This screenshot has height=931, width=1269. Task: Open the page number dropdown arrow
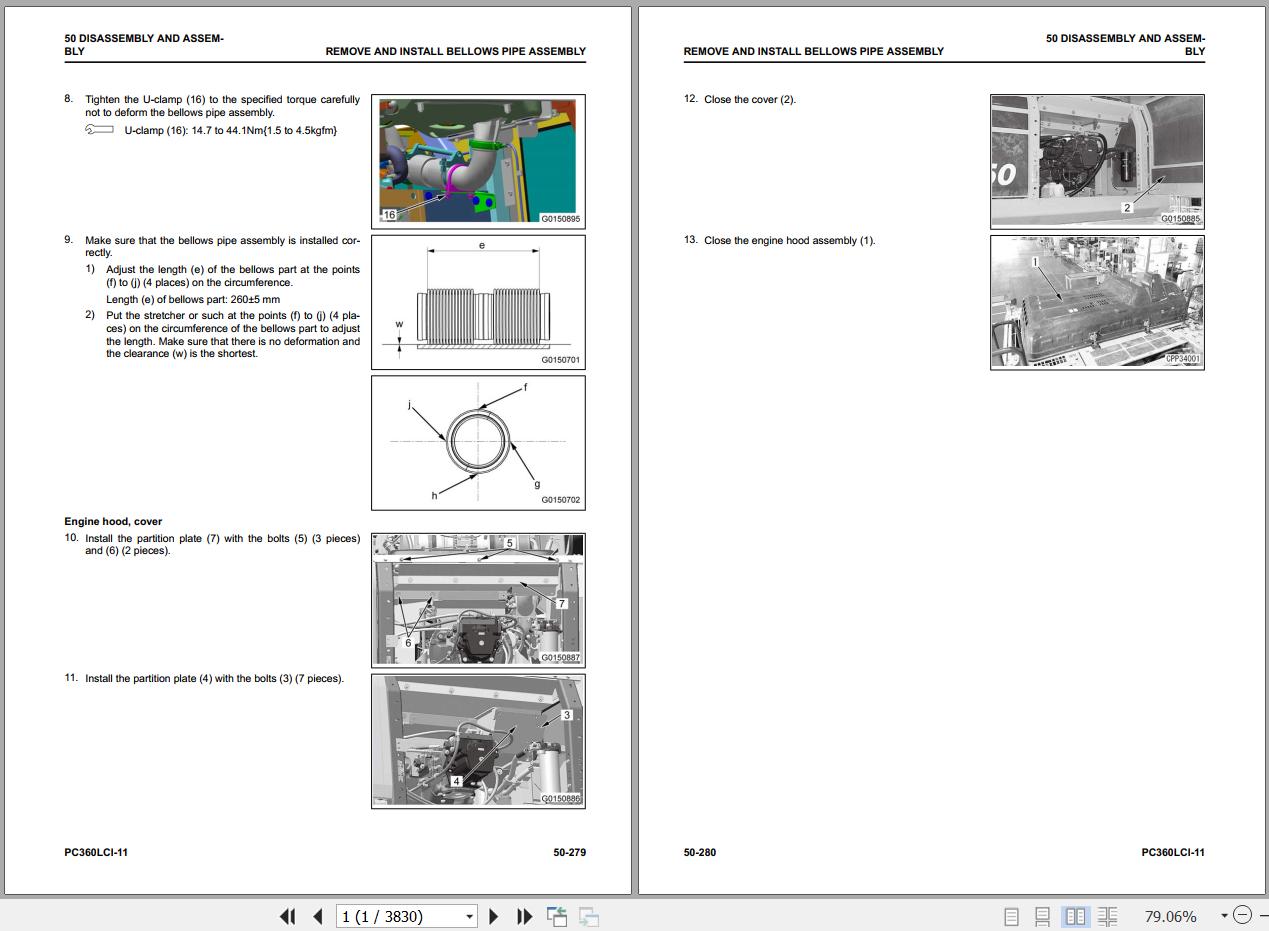coord(470,916)
